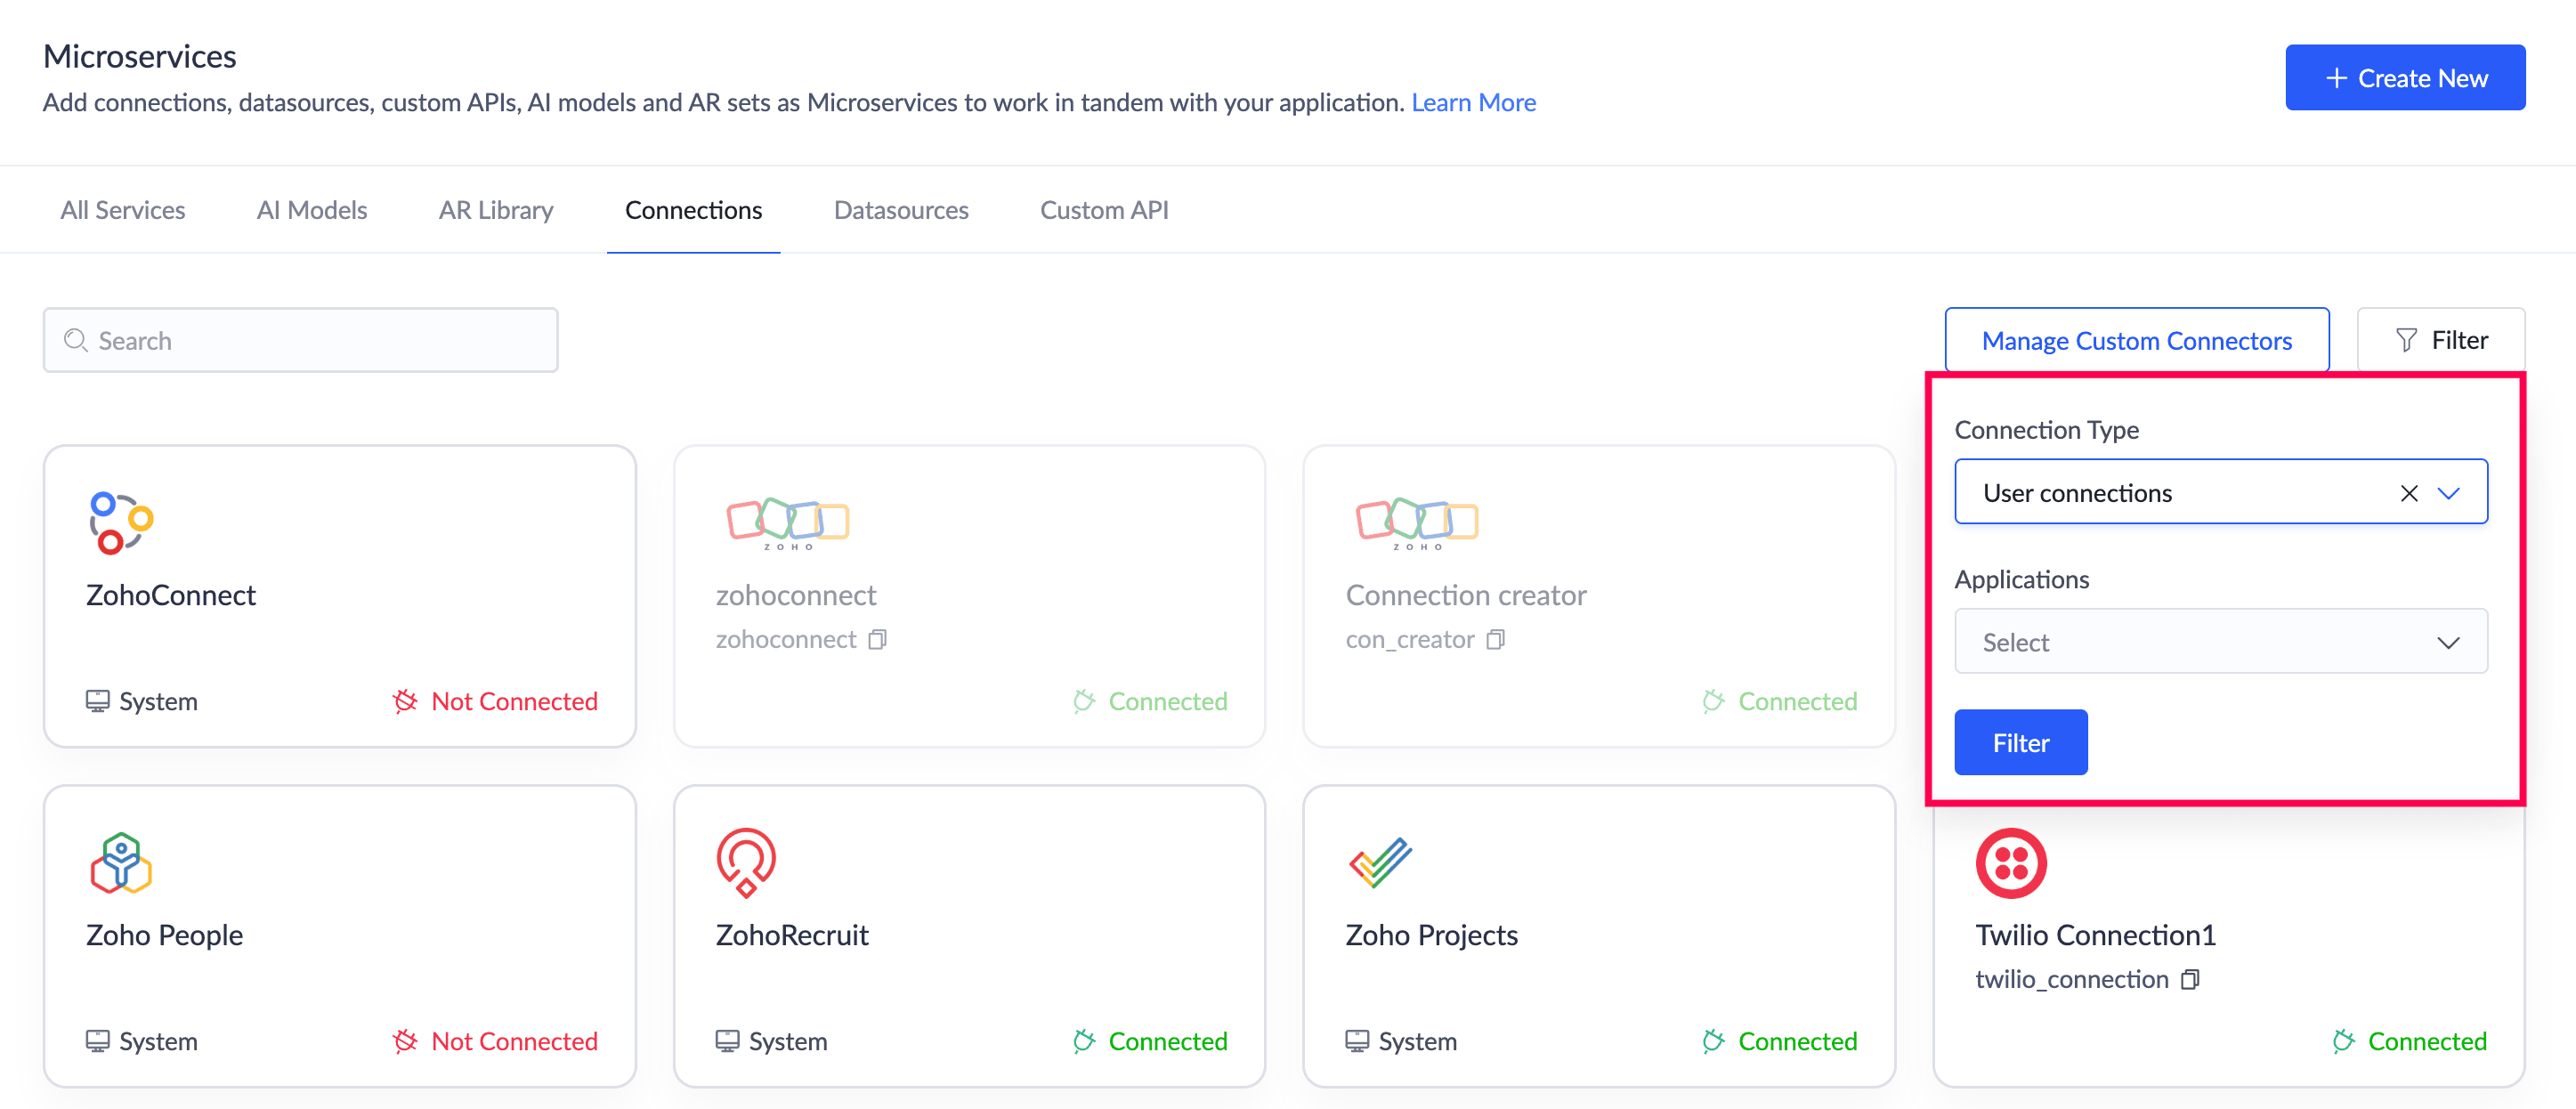Click the ZohoConnect logo icon
The image size is (2576, 1109).
tap(120, 522)
